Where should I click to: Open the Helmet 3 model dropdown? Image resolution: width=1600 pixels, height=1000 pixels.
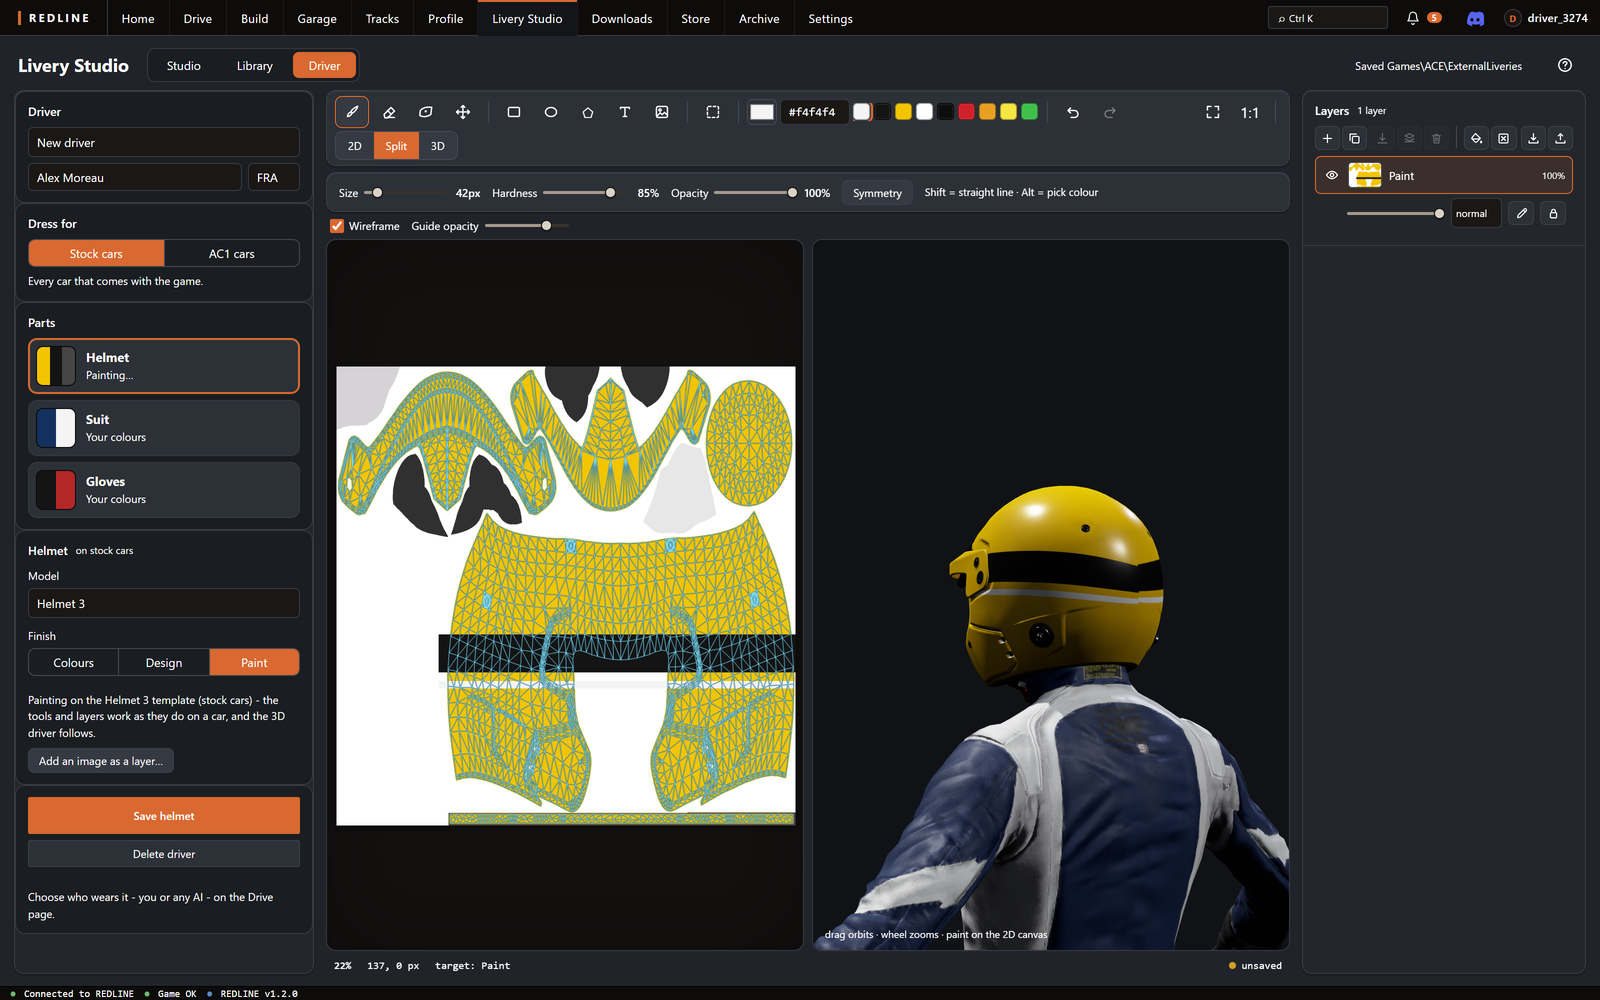[164, 603]
